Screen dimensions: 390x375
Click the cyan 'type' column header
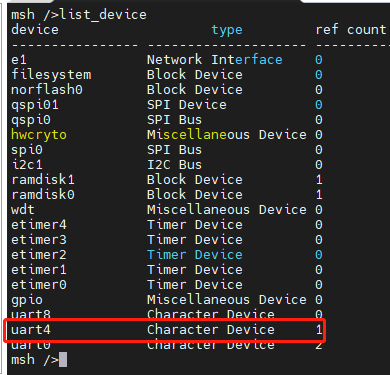tap(227, 30)
